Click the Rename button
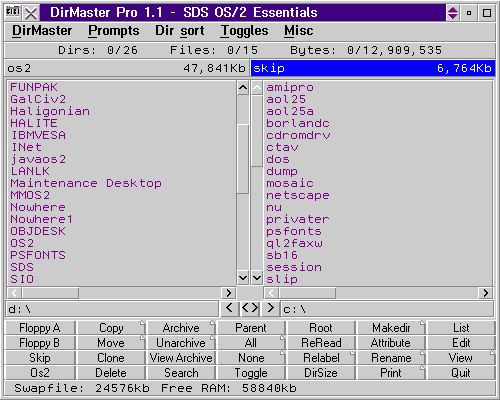 coord(391,358)
